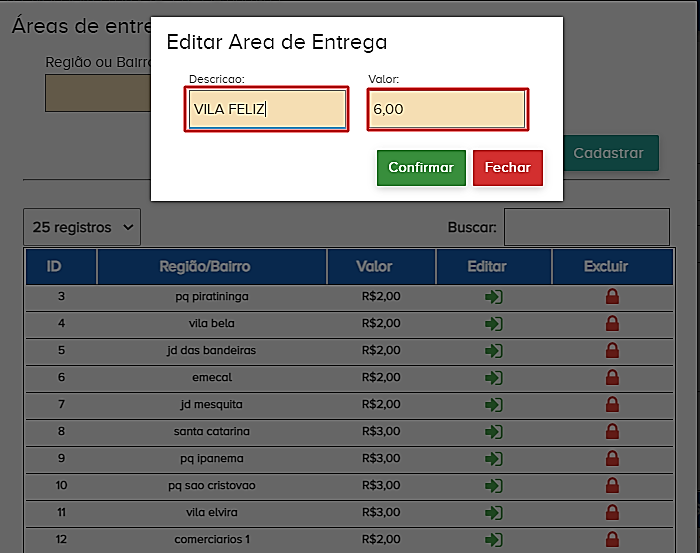700x553 pixels.
Task: Sort table by Valor column header
Action: point(380,267)
